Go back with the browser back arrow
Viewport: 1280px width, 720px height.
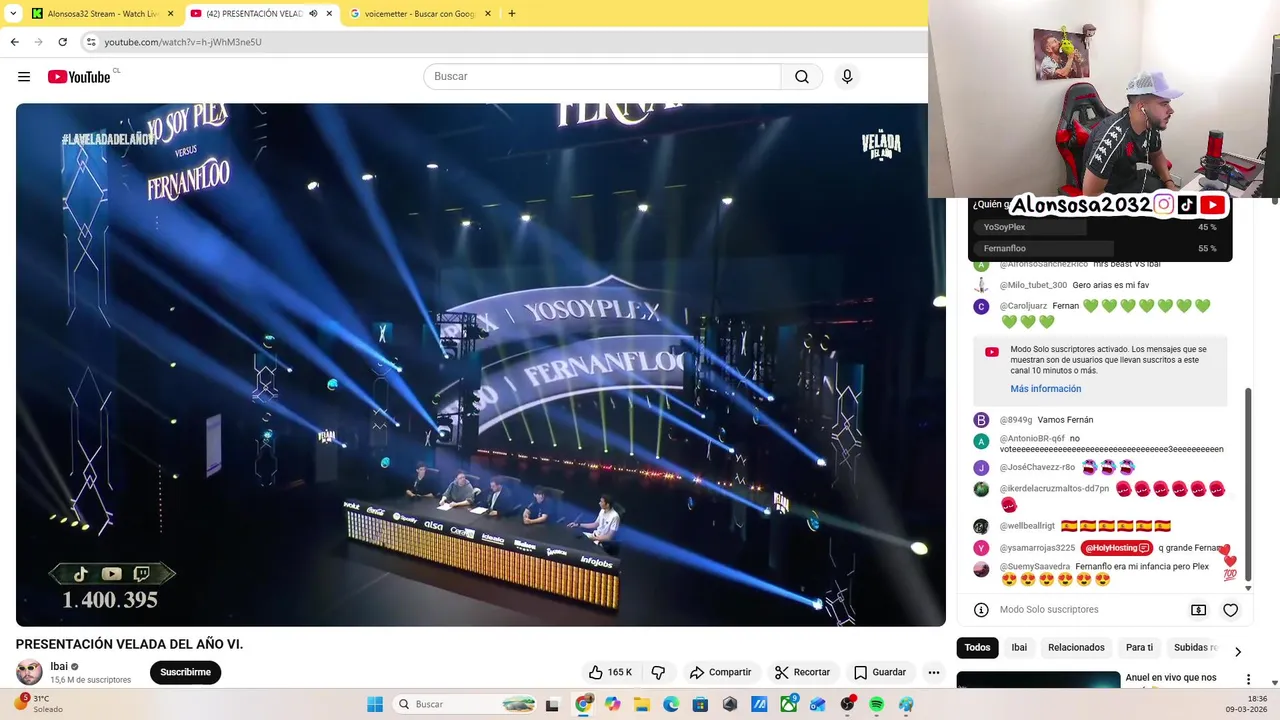click(x=14, y=42)
